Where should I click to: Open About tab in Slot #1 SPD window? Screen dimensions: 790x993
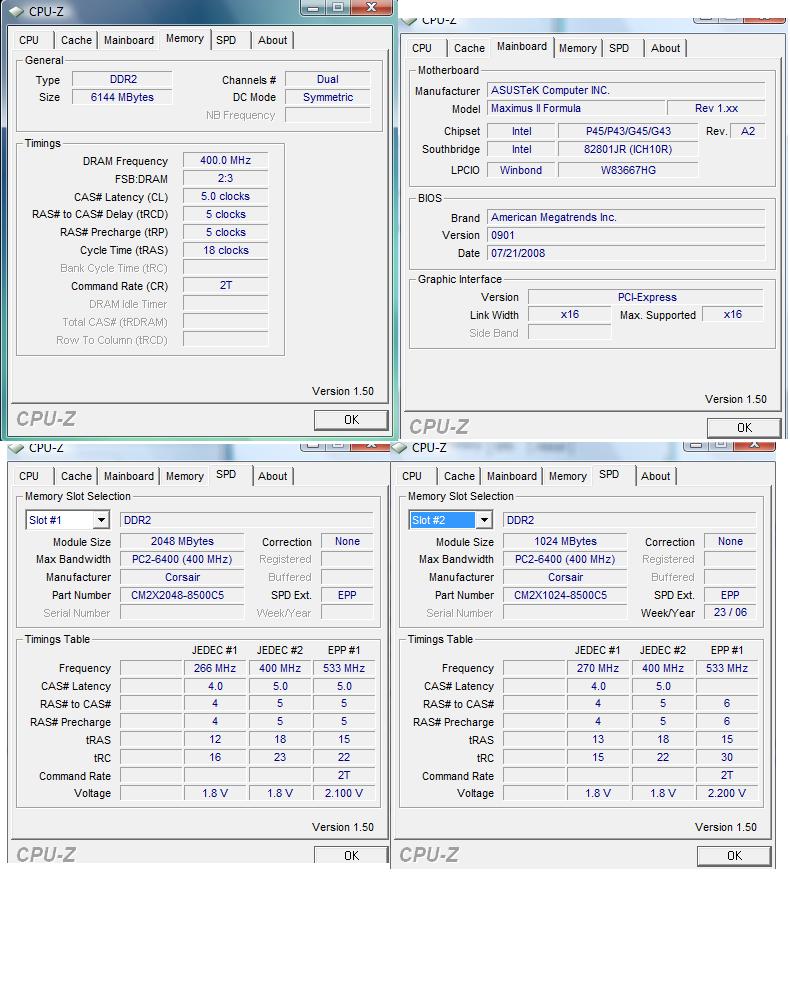(272, 476)
